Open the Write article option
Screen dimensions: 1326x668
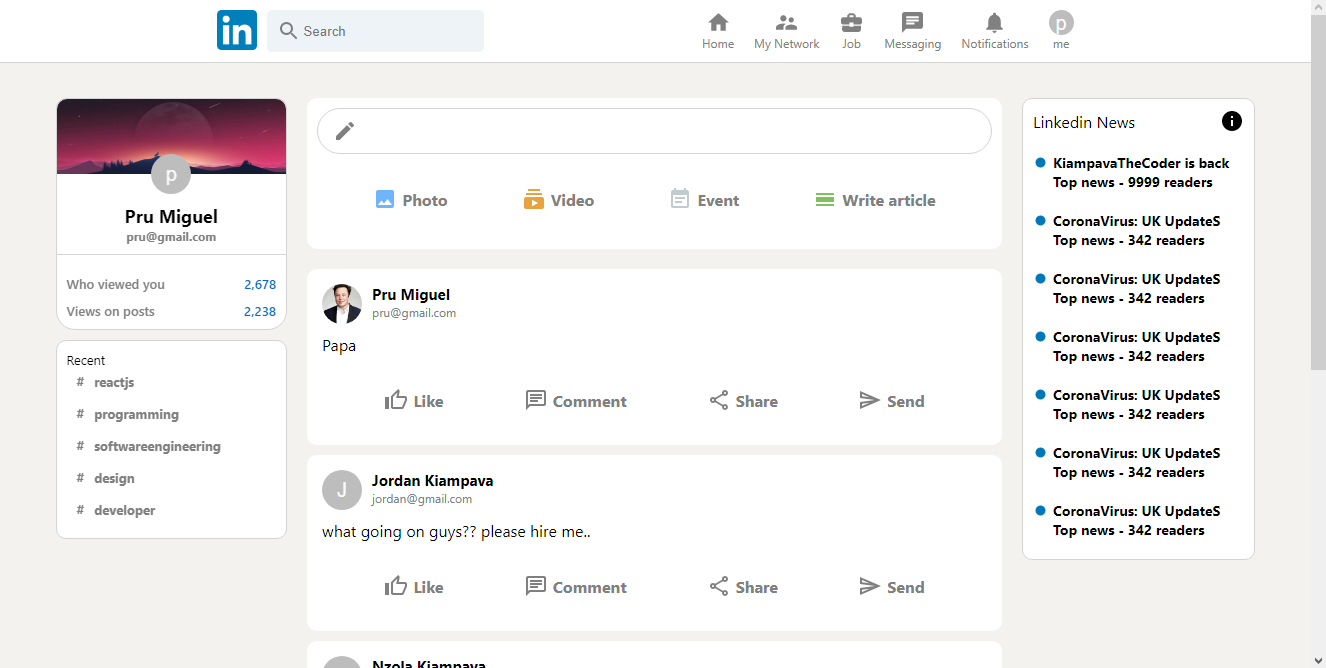(875, 200)
